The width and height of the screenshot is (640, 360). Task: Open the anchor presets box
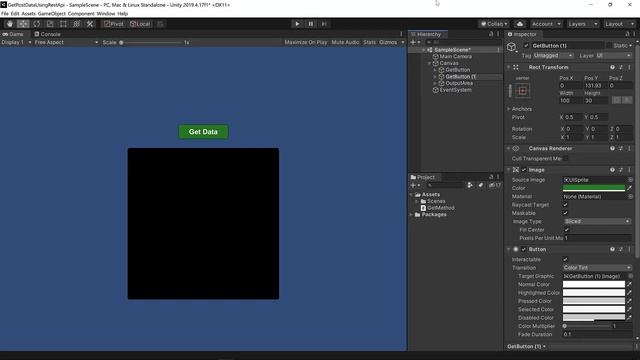(522, 91)
